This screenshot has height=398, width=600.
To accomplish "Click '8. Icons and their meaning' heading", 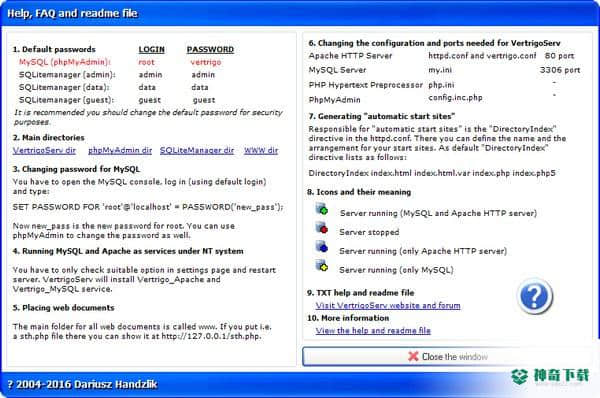I will coord(359,192).
